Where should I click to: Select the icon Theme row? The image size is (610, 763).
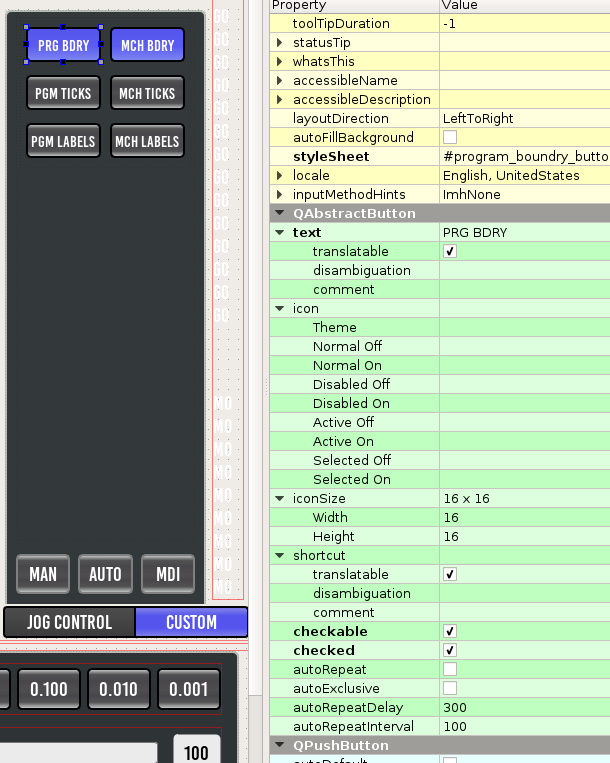440,327
